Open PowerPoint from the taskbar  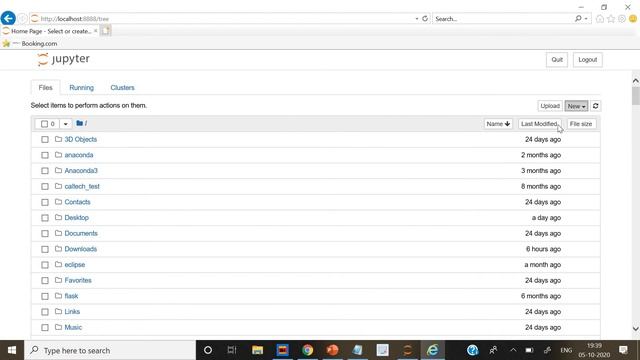tap(332, 350)
